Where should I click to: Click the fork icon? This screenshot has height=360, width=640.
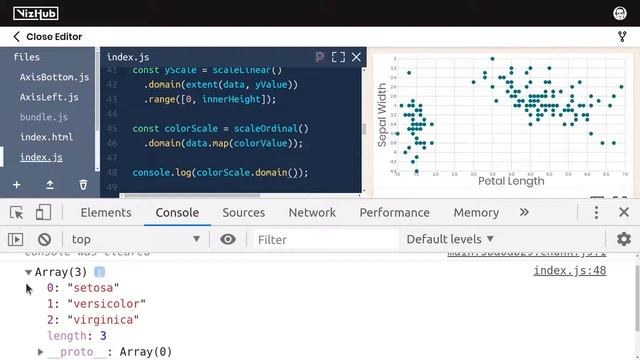pos(622,37)
